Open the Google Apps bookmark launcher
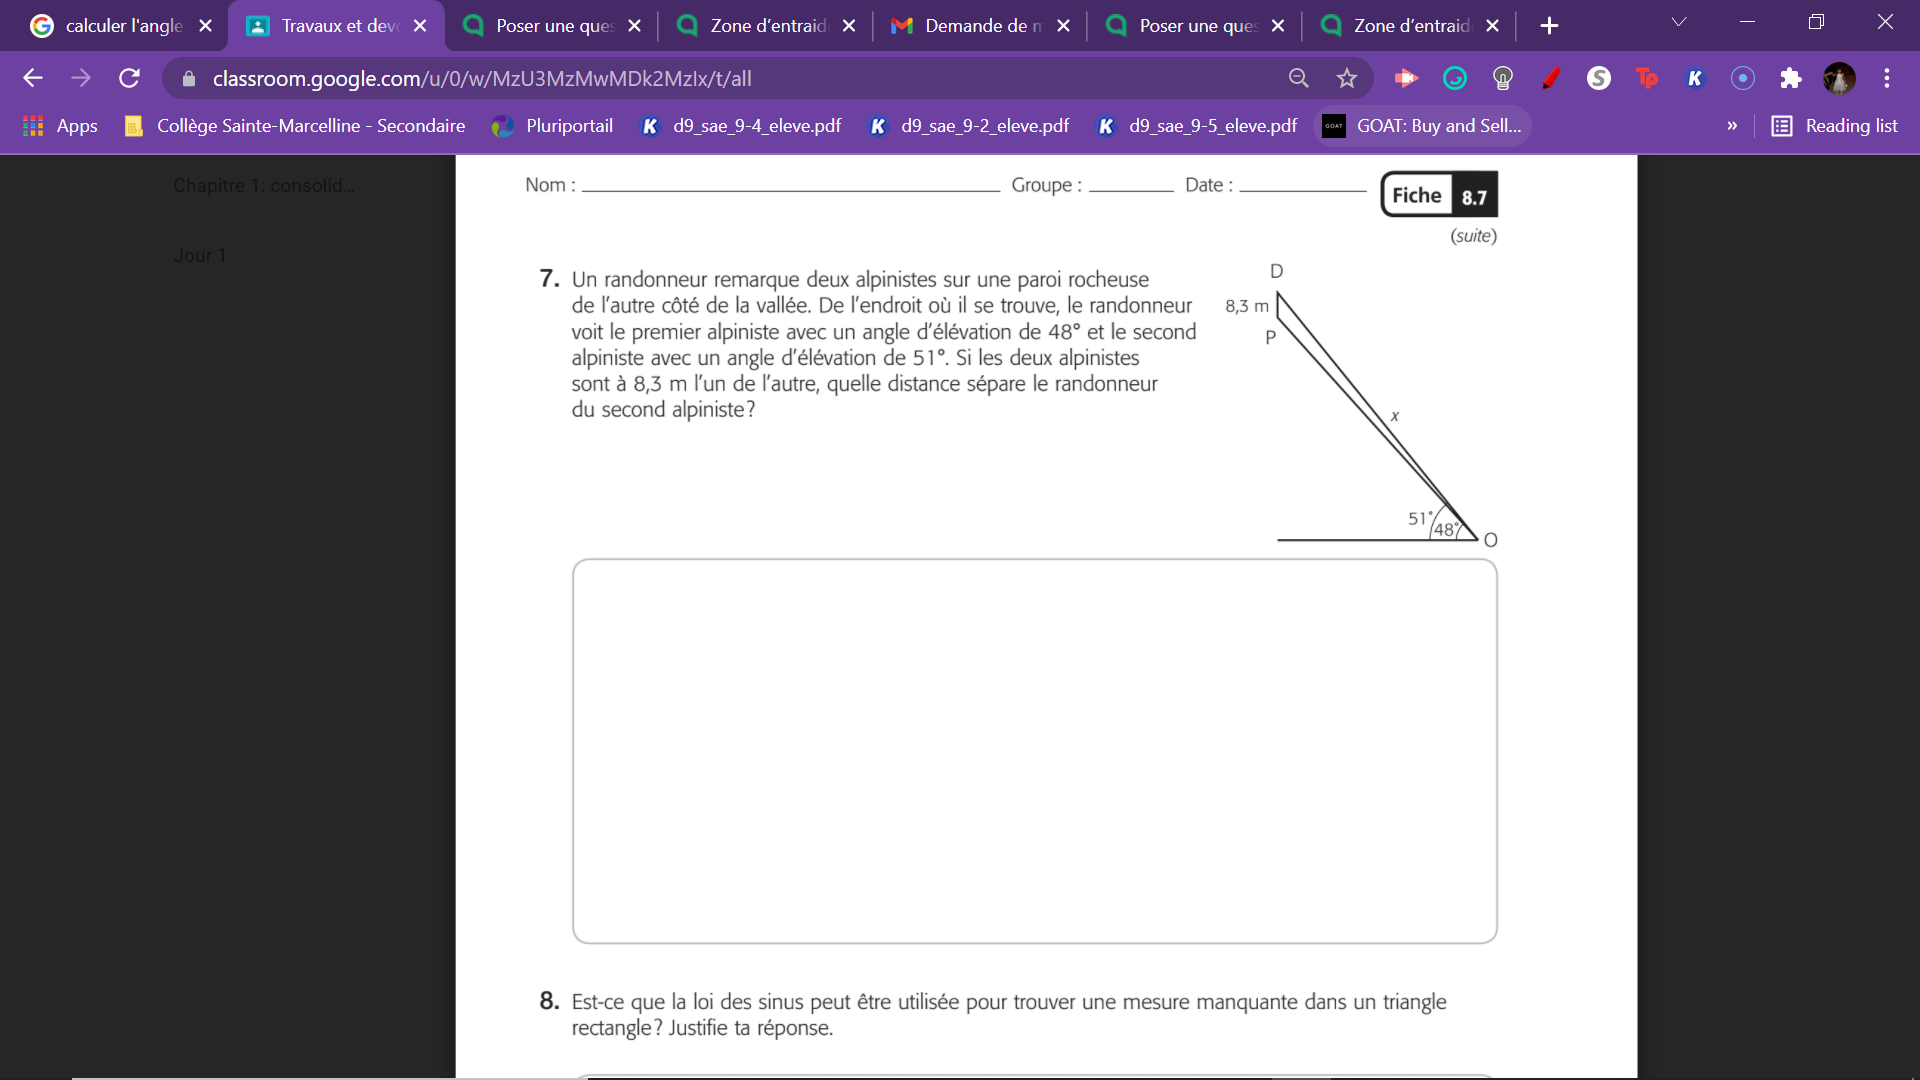Viewport: 1920px width, 1080px height. [33, 126]
